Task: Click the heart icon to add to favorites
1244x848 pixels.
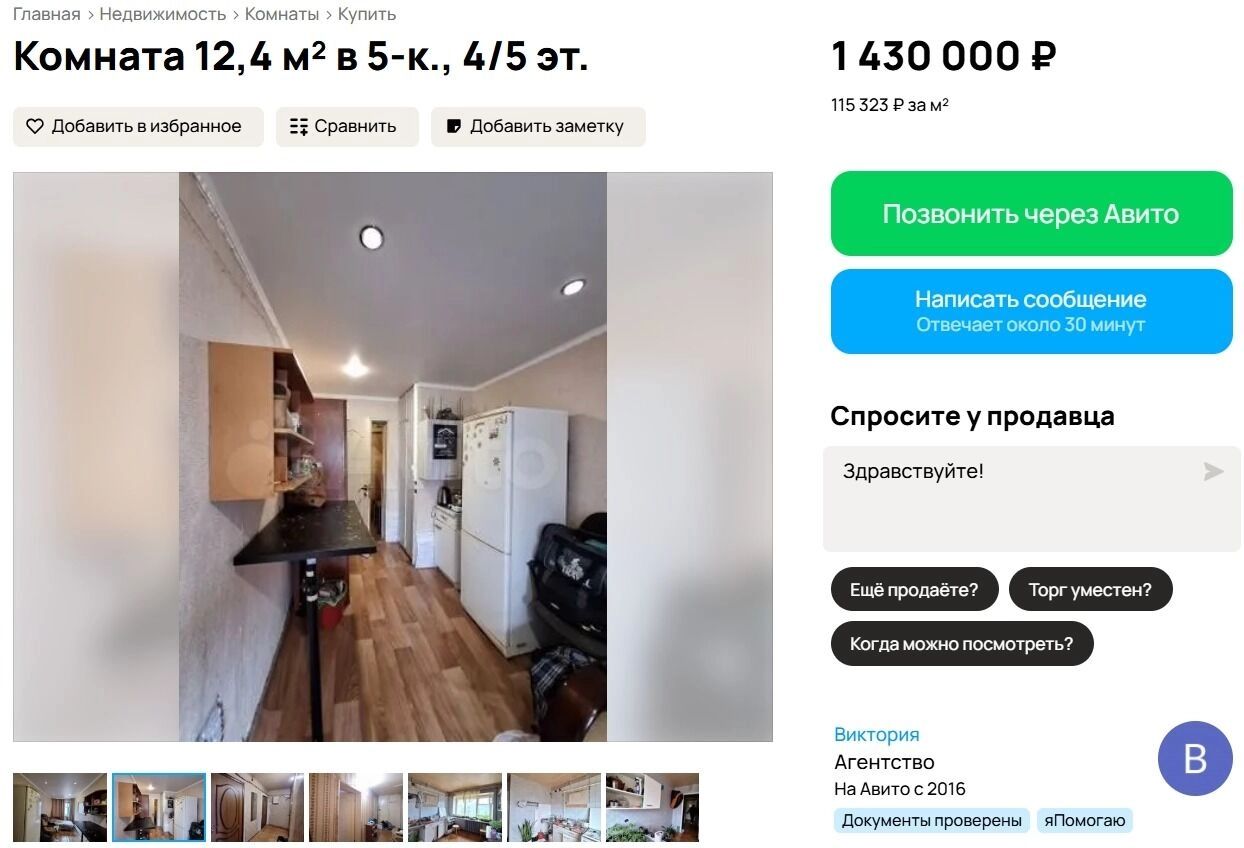Action: [x=35, y=127]
